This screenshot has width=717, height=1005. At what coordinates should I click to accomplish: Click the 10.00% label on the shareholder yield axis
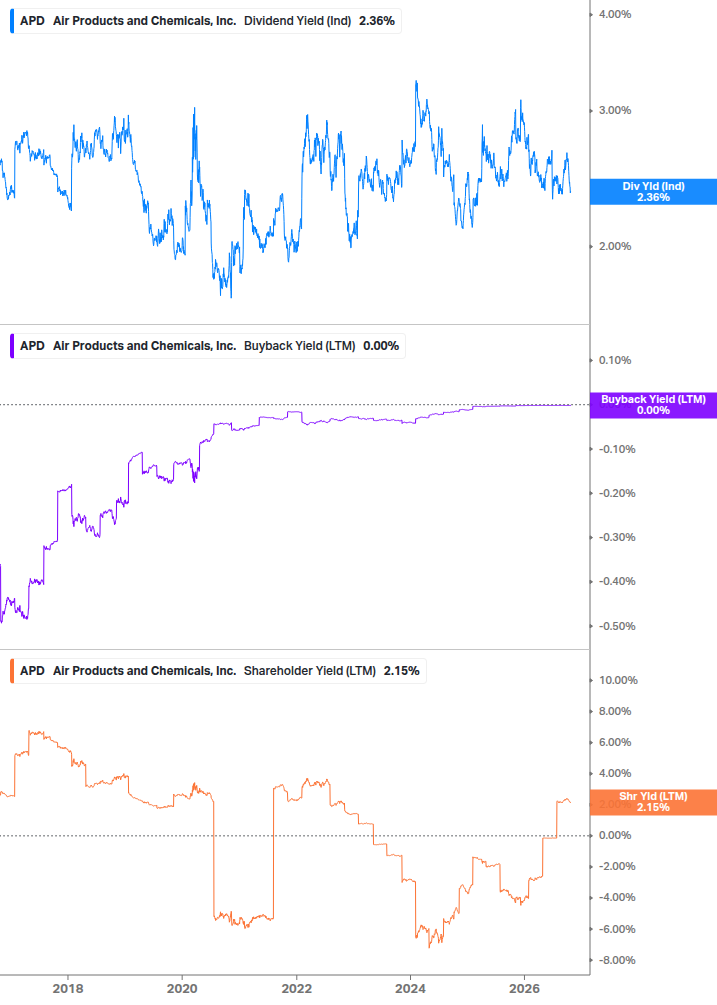click(618, 681)
